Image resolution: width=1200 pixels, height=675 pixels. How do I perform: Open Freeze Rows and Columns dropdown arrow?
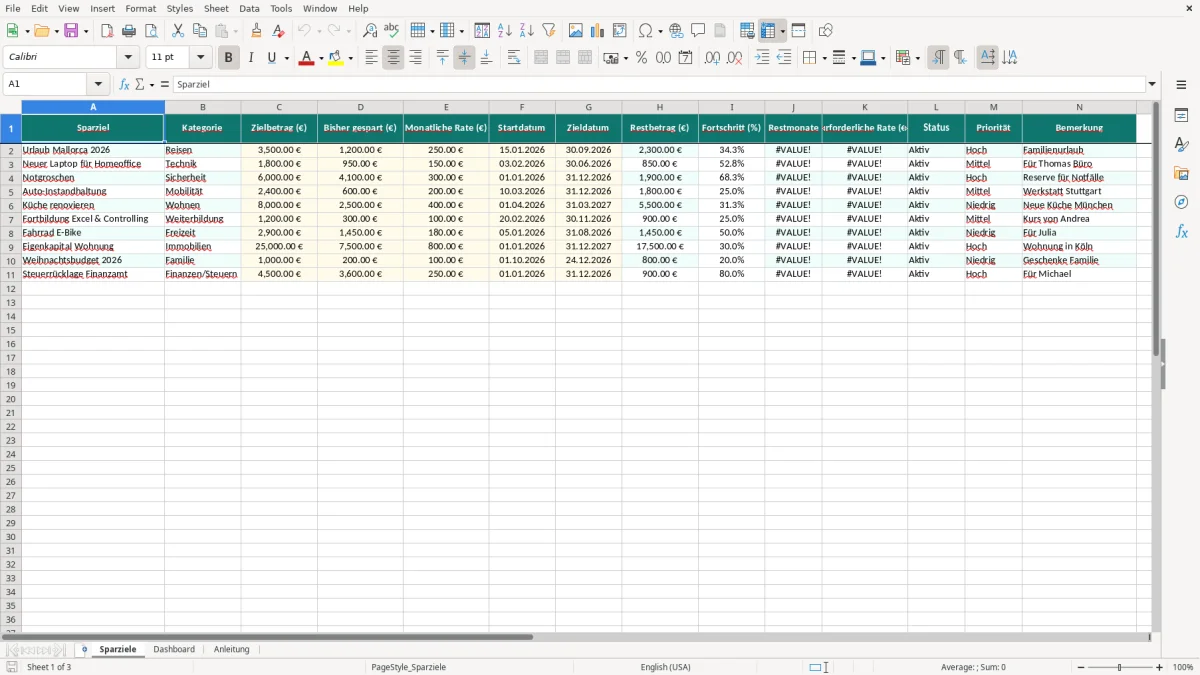[782, 31]
